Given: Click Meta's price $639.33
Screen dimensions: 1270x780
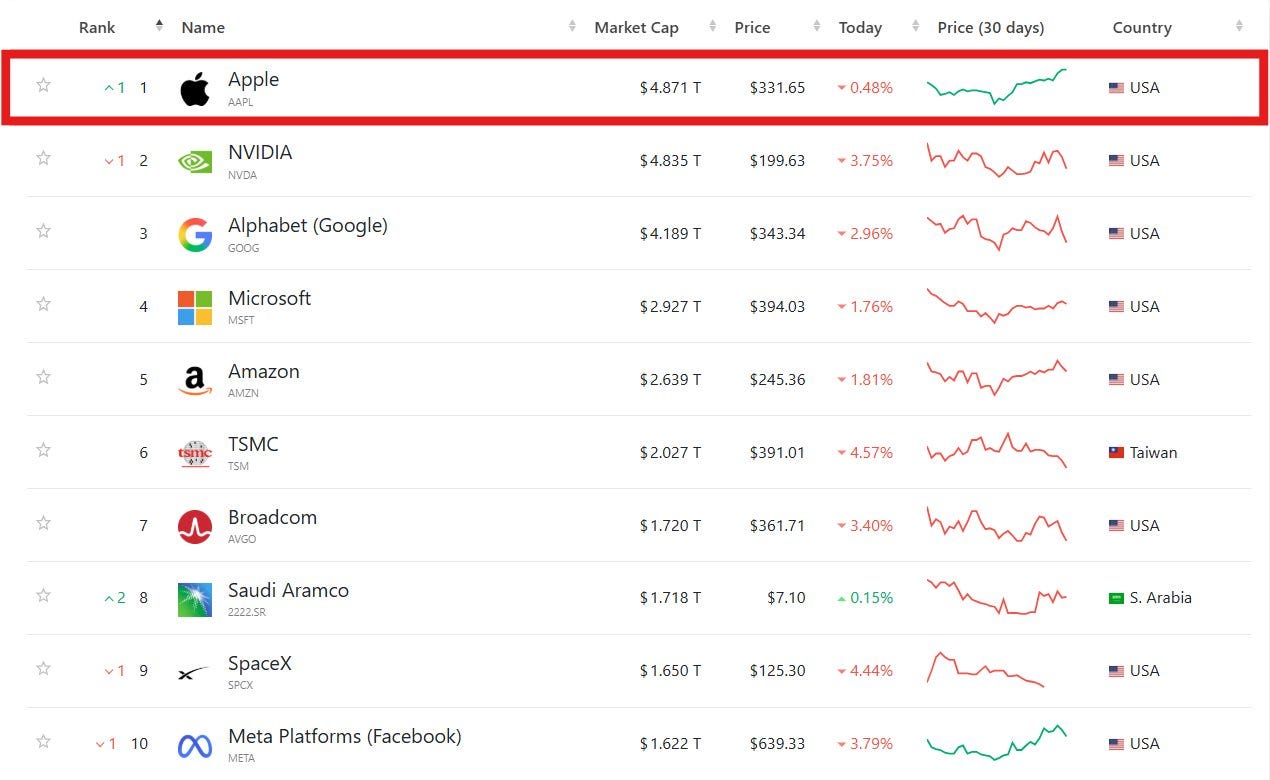Looking at the screenshot, I should pos(777,745).
